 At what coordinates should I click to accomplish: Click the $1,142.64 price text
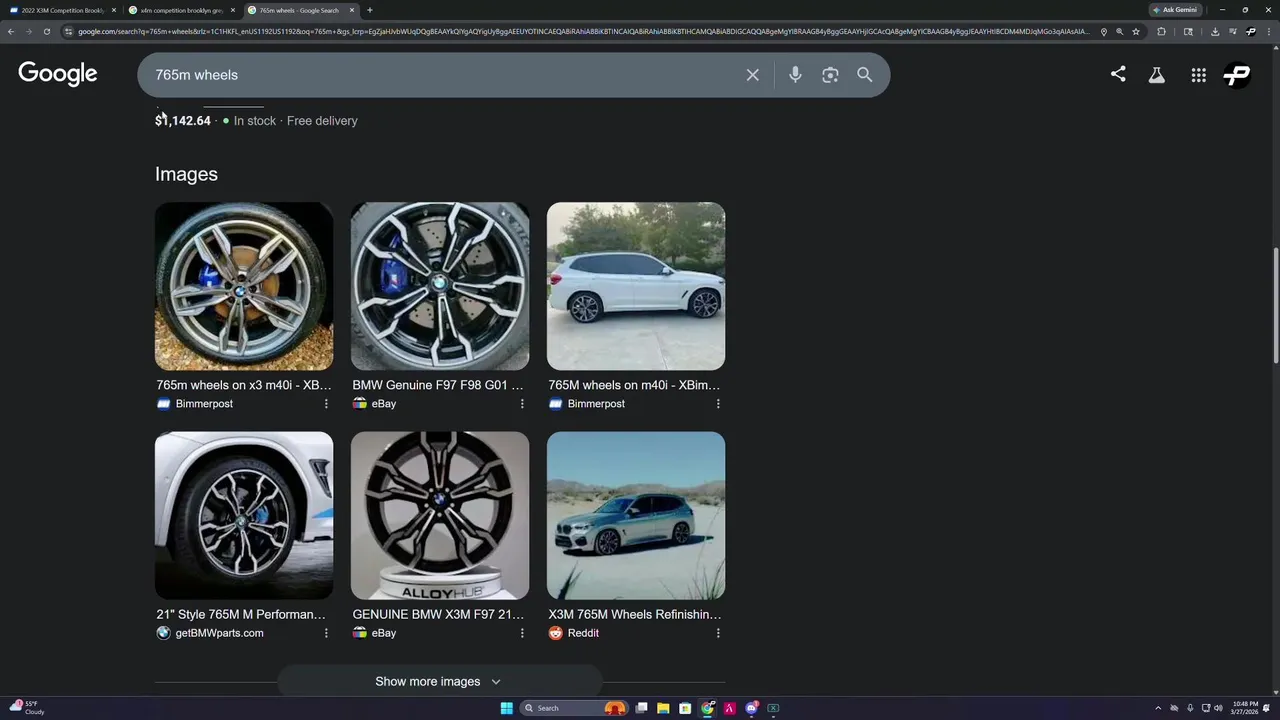pos(183,121)
